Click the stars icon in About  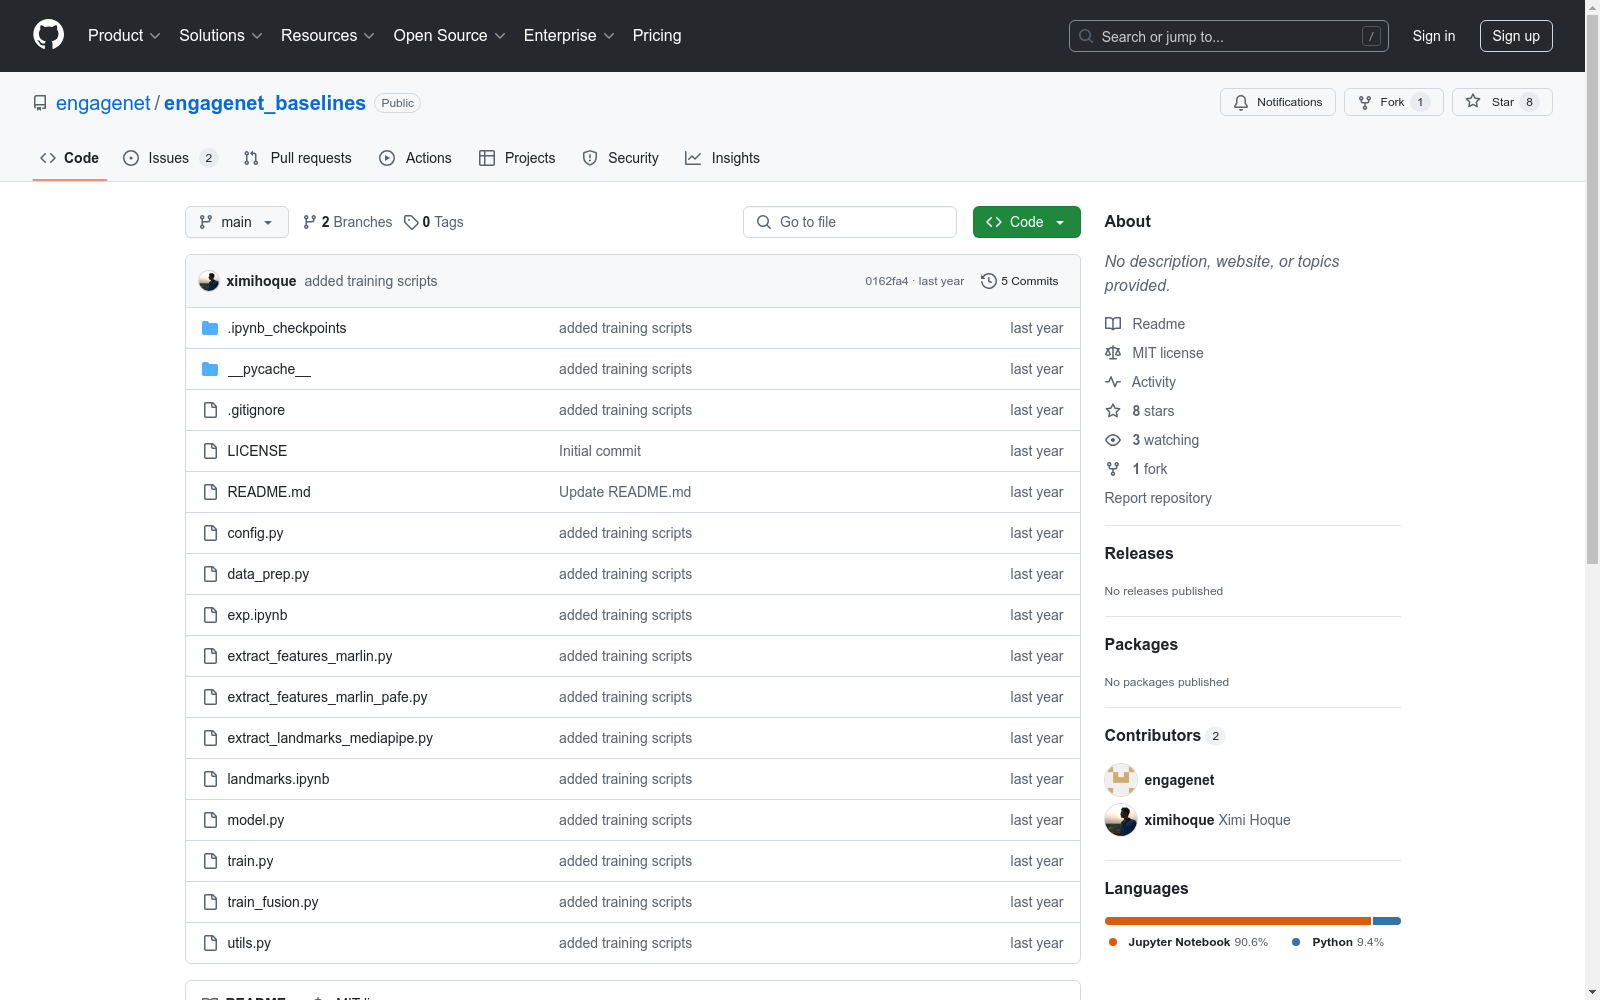[x=1113, y=411]
